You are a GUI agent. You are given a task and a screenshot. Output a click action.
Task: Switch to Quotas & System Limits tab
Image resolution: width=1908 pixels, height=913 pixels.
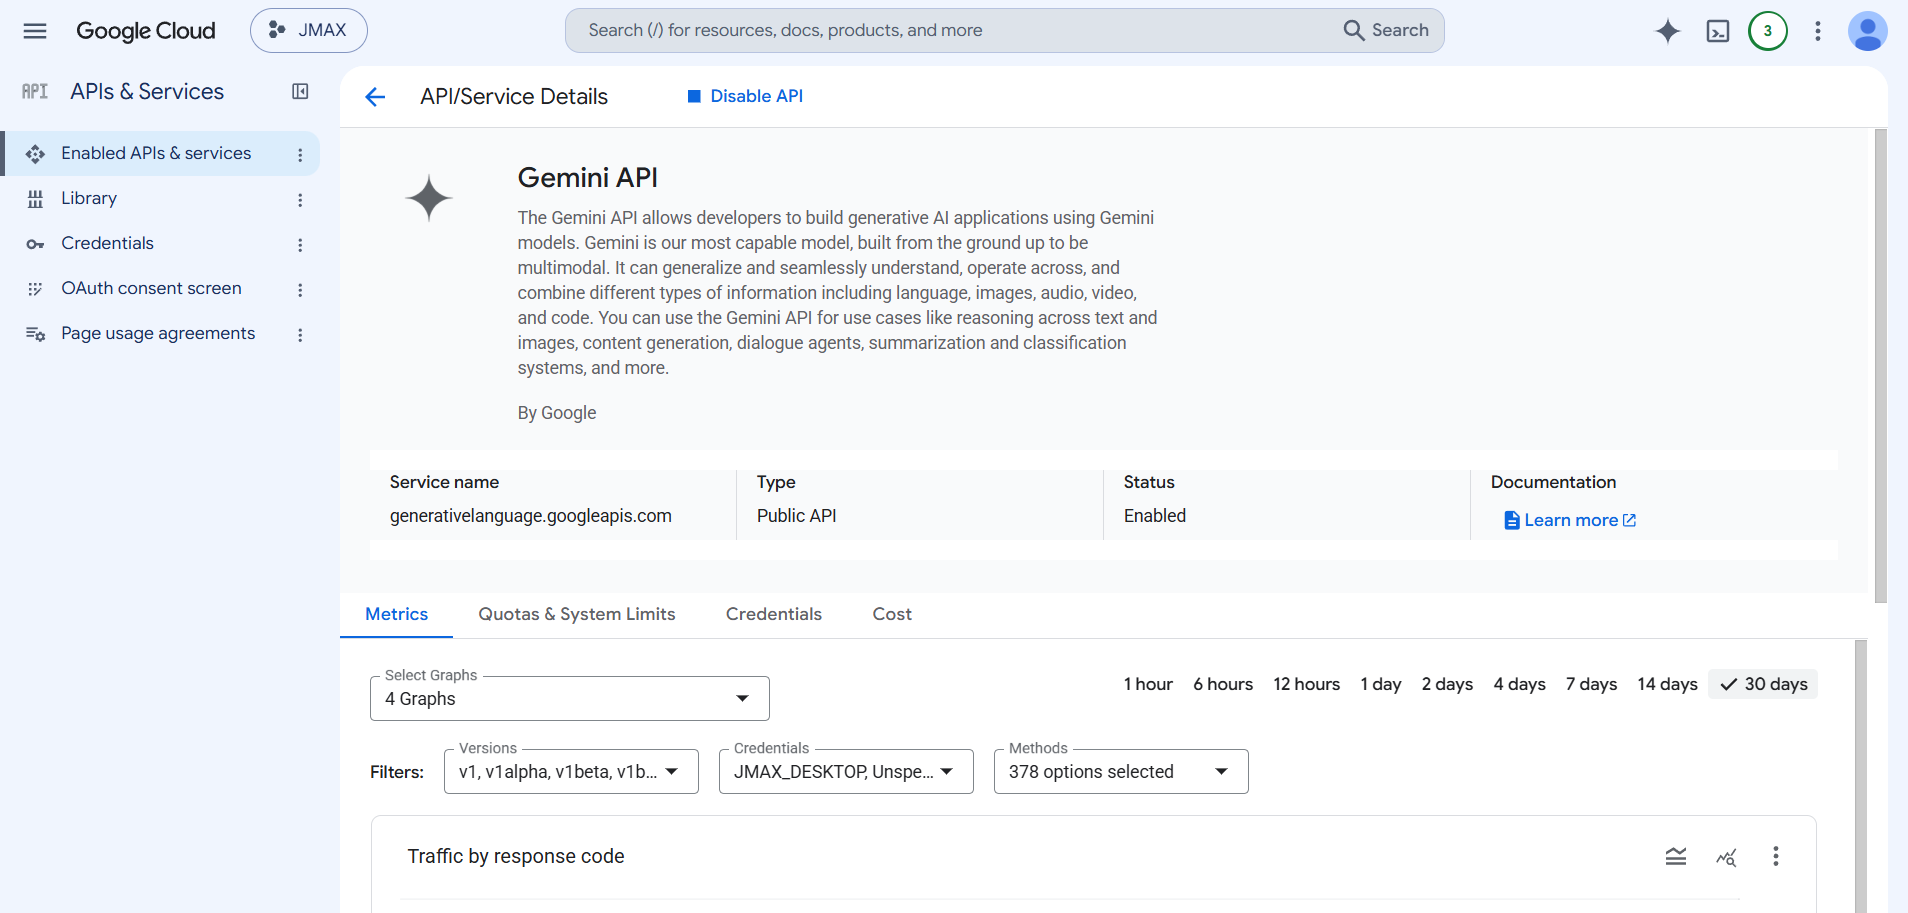point(577,614)
